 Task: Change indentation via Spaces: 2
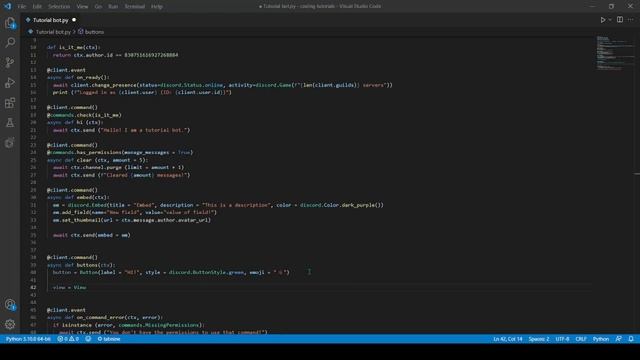point(539,339)
